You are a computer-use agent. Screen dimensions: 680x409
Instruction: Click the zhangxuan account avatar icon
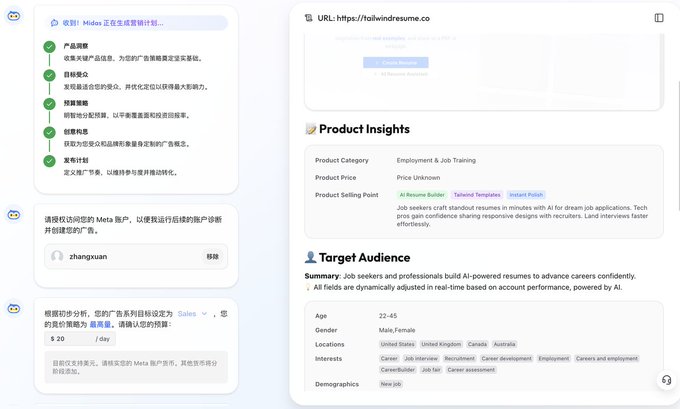pyautogui.click(x=57, y=257)
